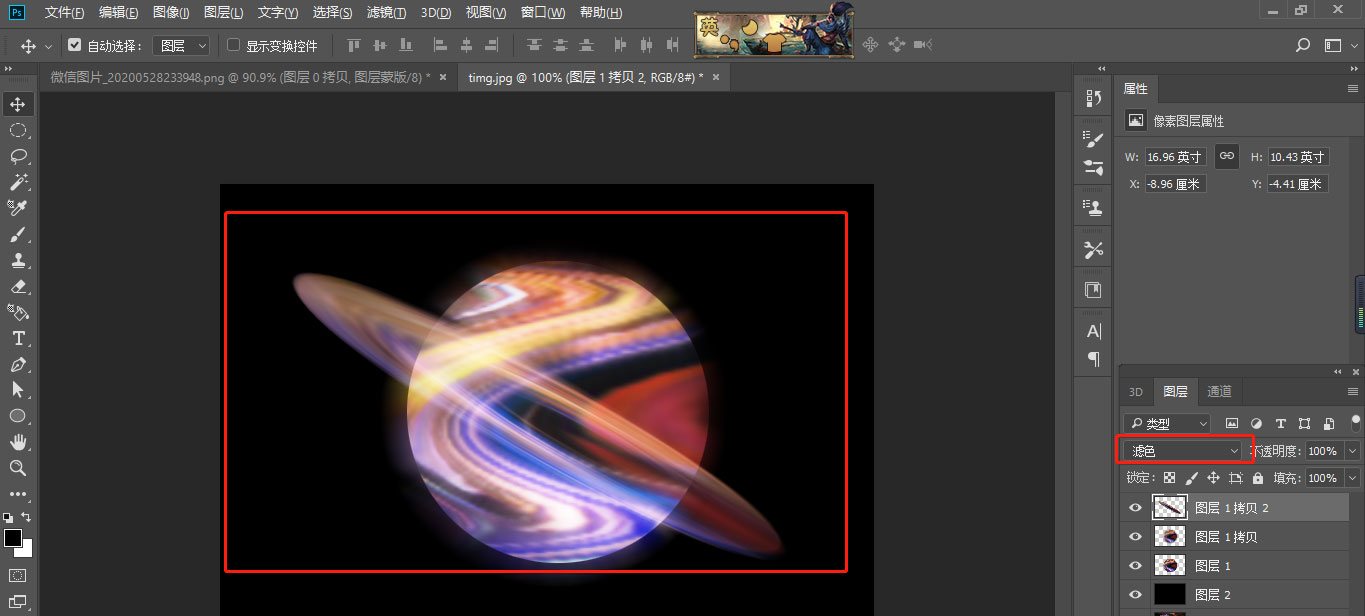This screenshot has width=1365, height=616.
Task: Select the Horizontal Type tool
Action: (x=18, y=338)
